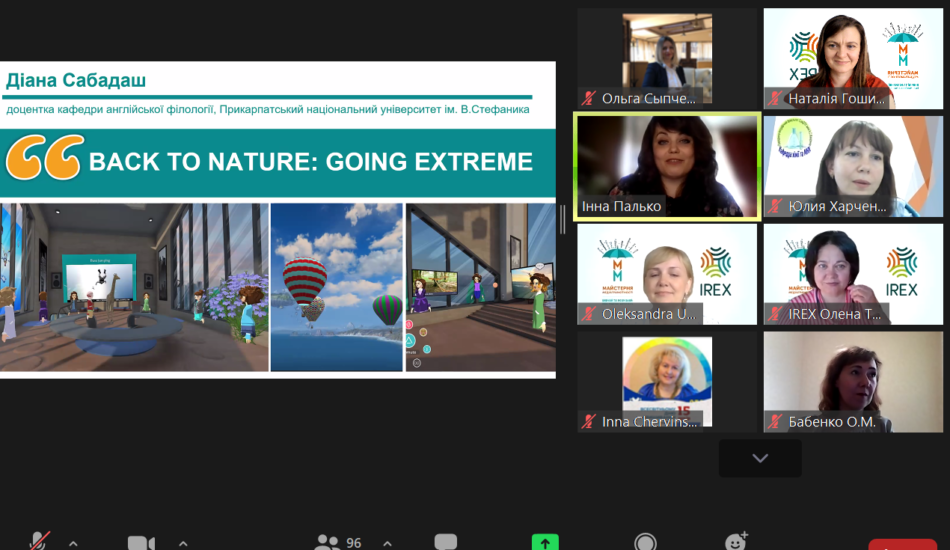Image resolution: width=950 pixels, height=550 pixels.
Task: Click muted mic icon on Oleksandra U... tile
Action: click(x=588, y=314)
